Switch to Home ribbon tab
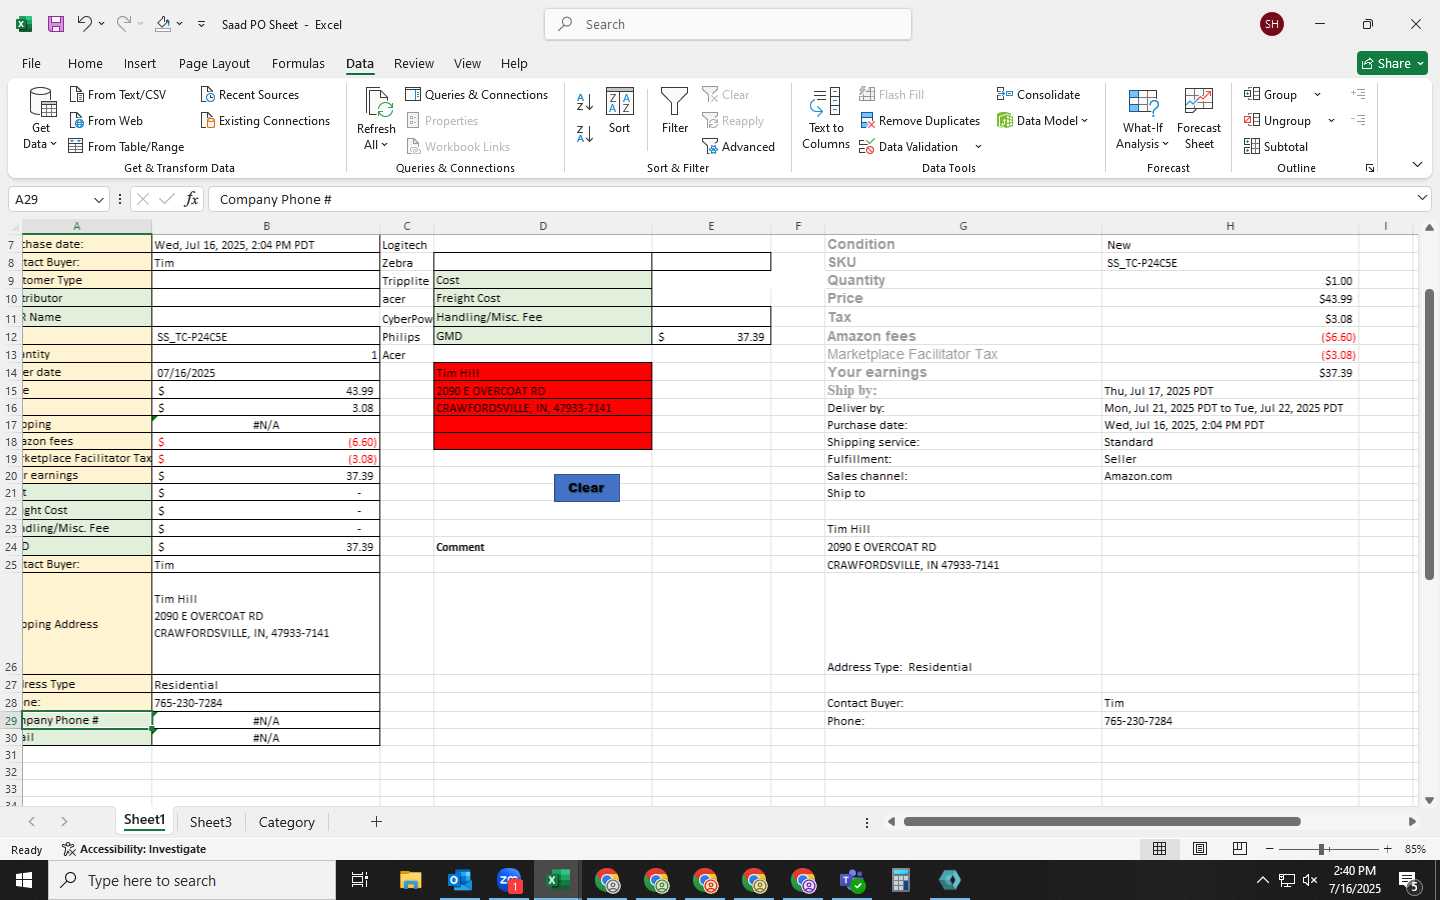Screen dimensions: 1440x900 [85, 63]
